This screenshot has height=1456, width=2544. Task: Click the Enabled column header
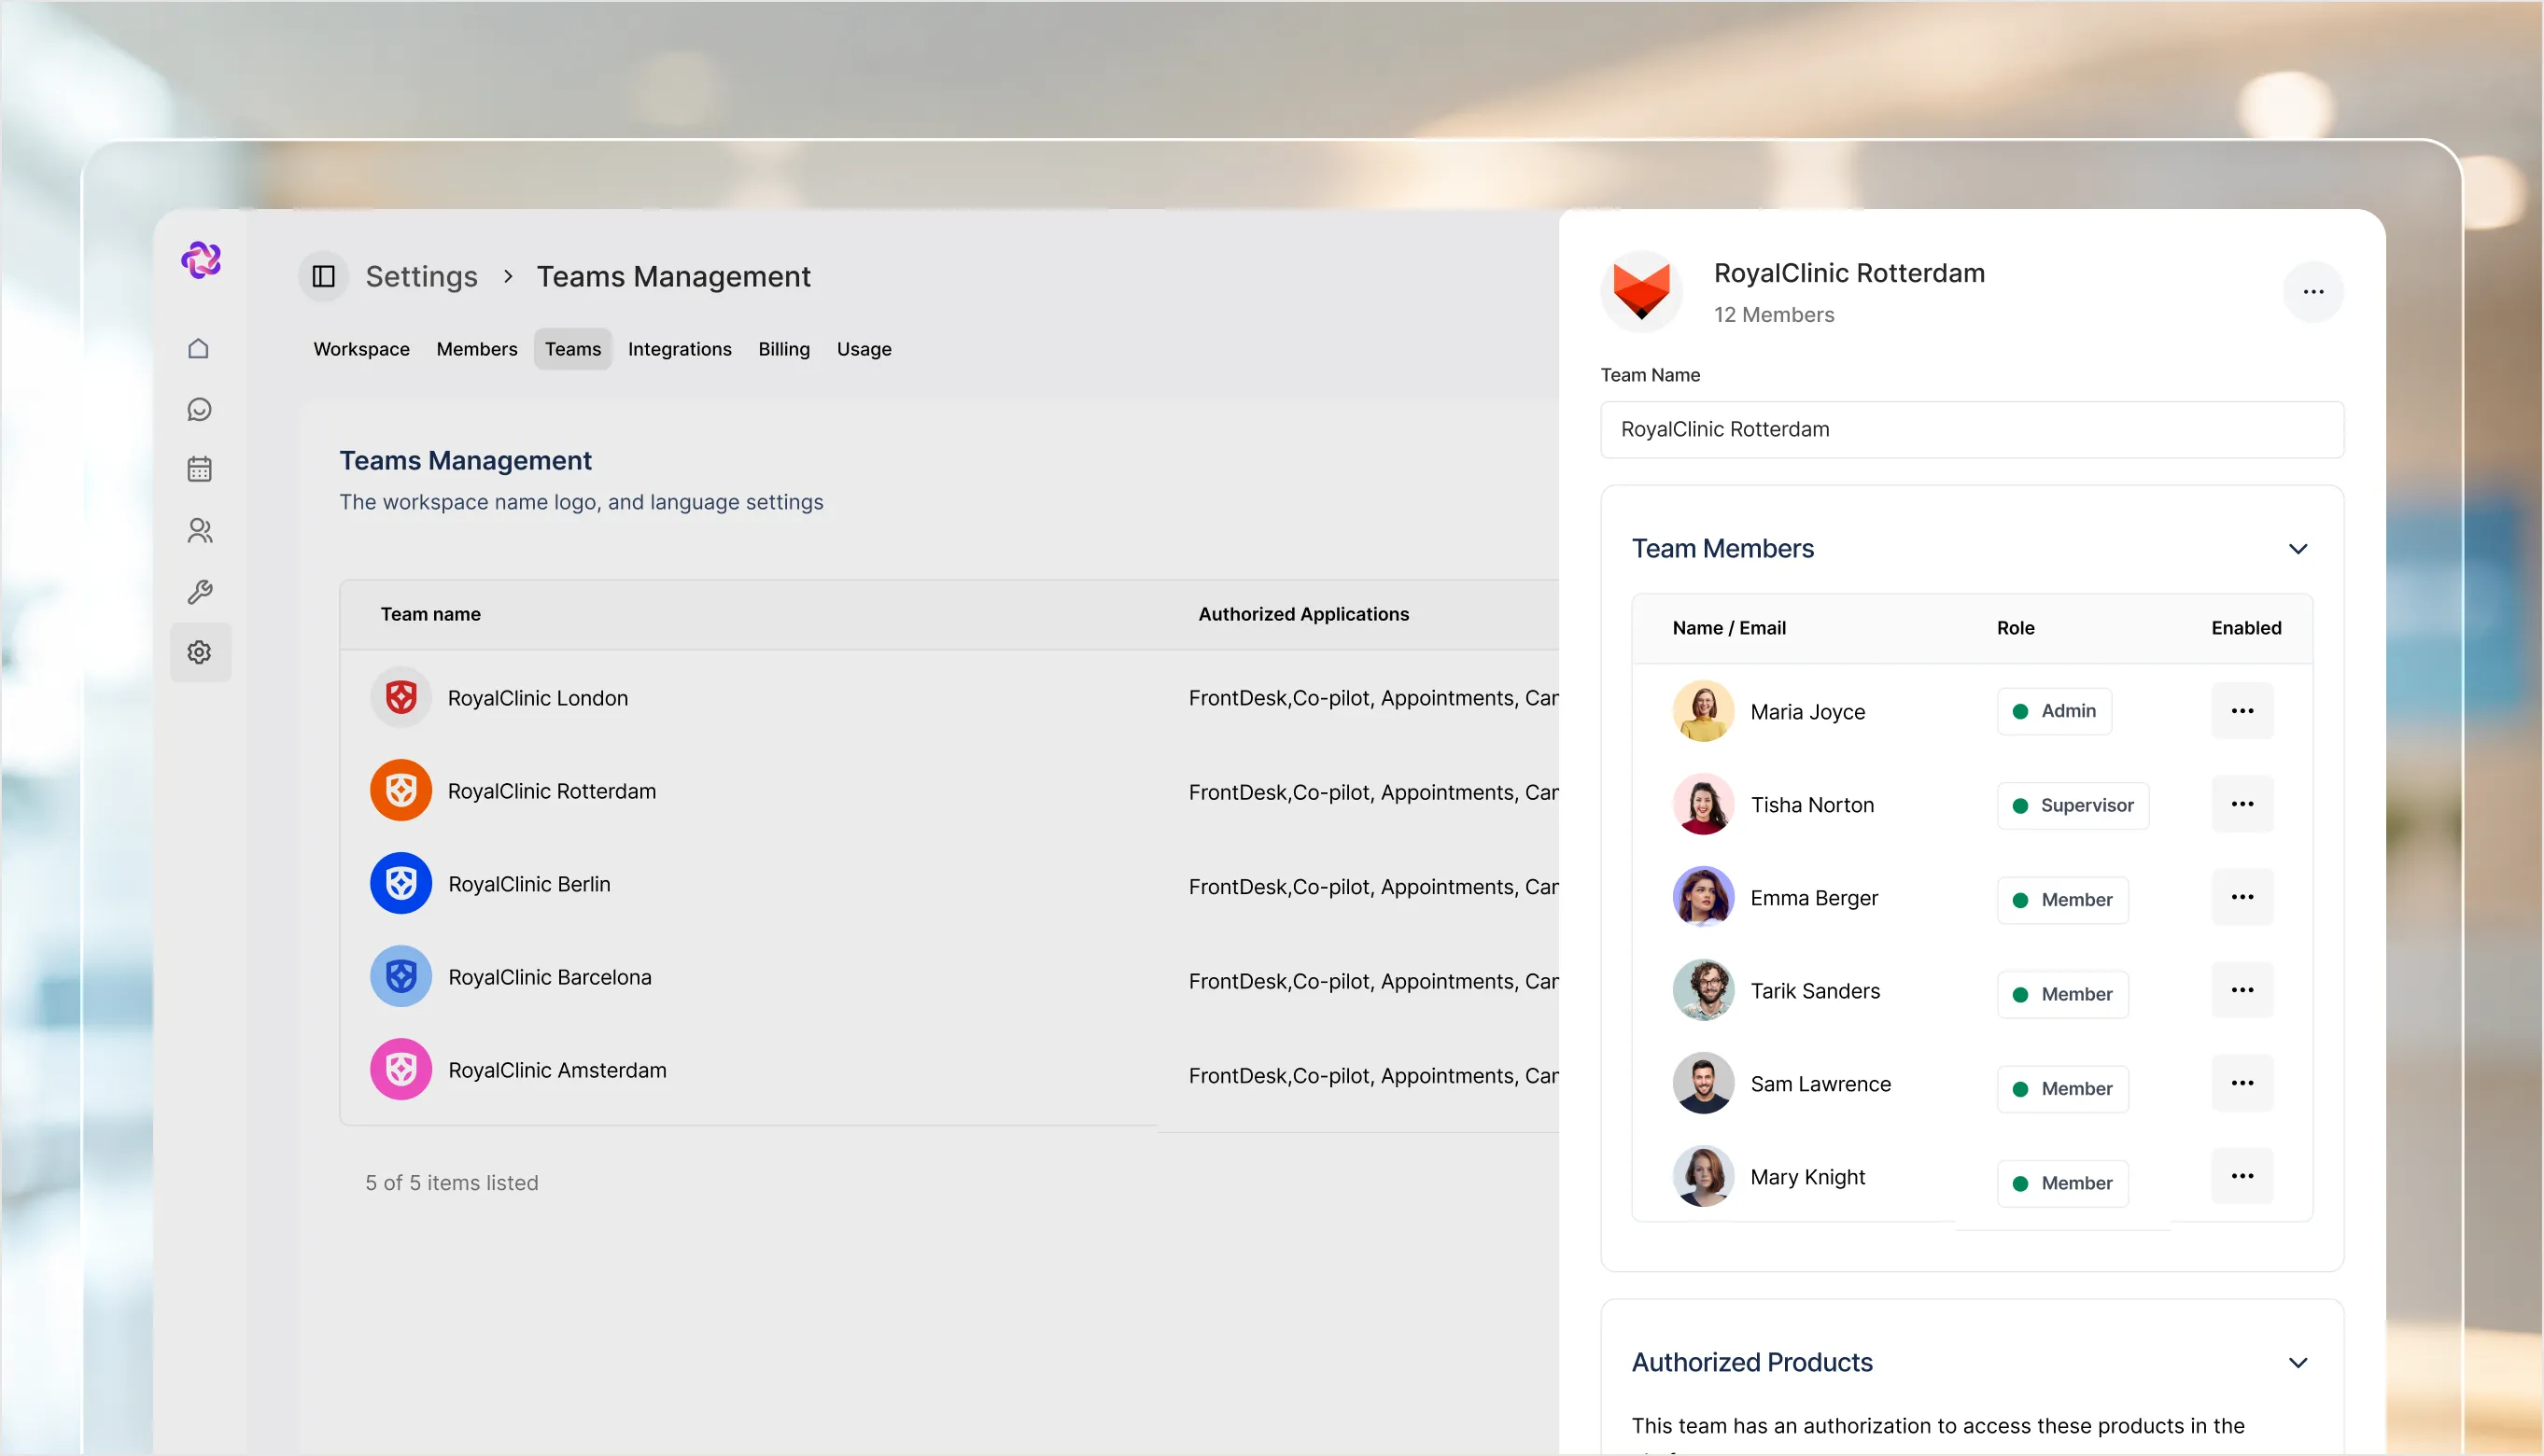pos(2246,628)
